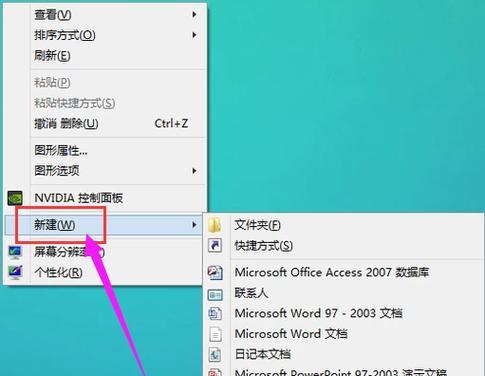Select the 粘贴快捷方式(S) entry
The height and width of the screenshot is (376, 485).
point(105,103)
